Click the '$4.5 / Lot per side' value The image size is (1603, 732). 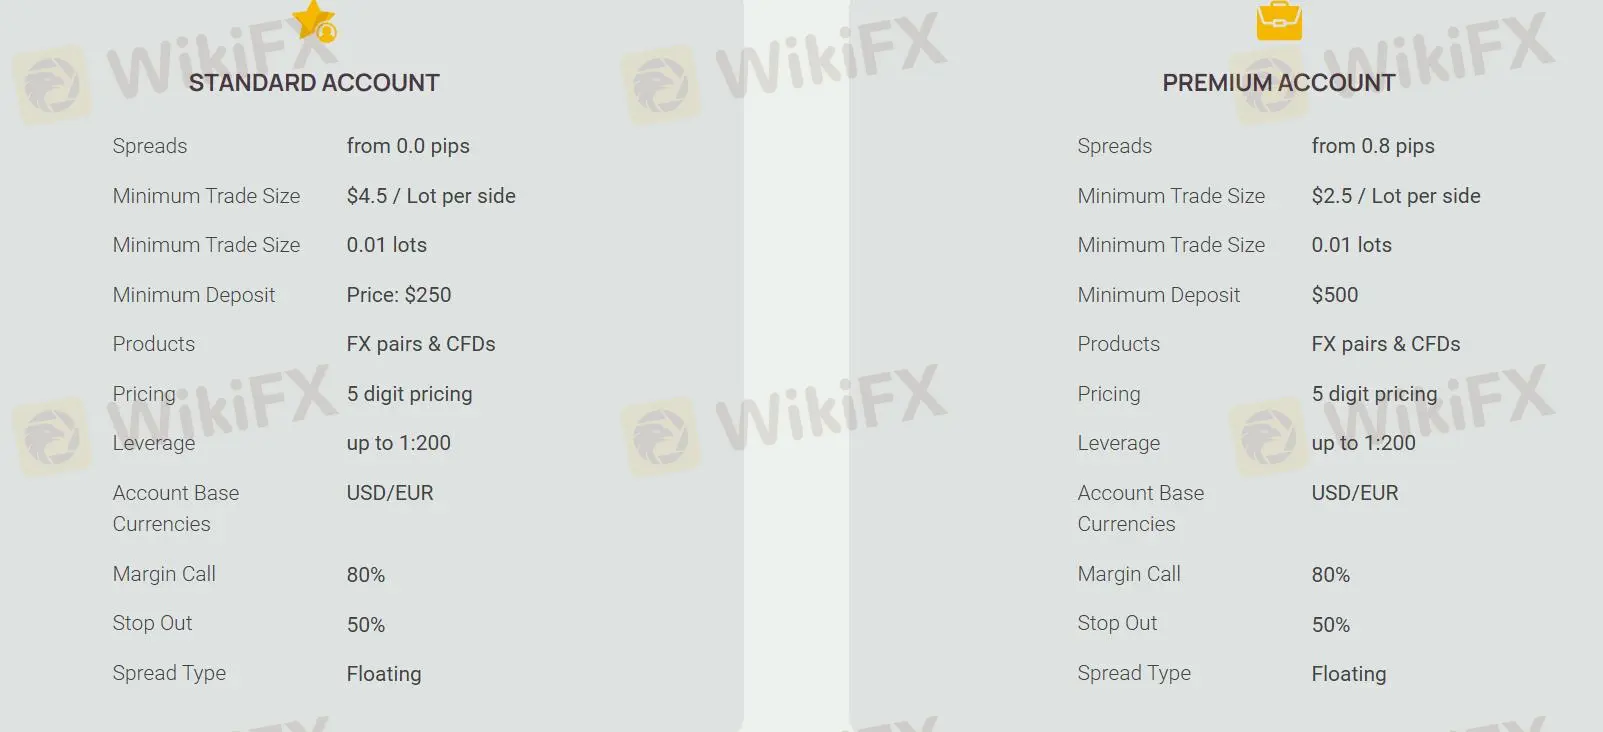(431, 196)
